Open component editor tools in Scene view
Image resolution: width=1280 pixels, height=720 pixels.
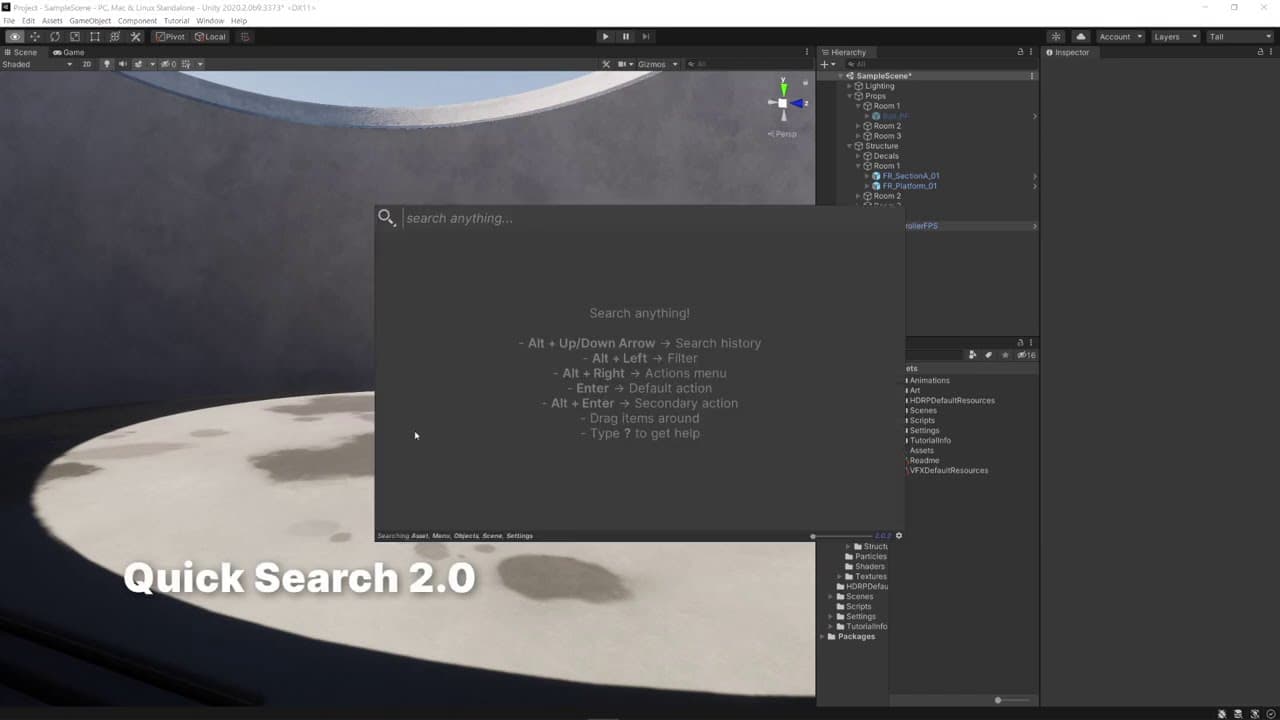(606, 64)
